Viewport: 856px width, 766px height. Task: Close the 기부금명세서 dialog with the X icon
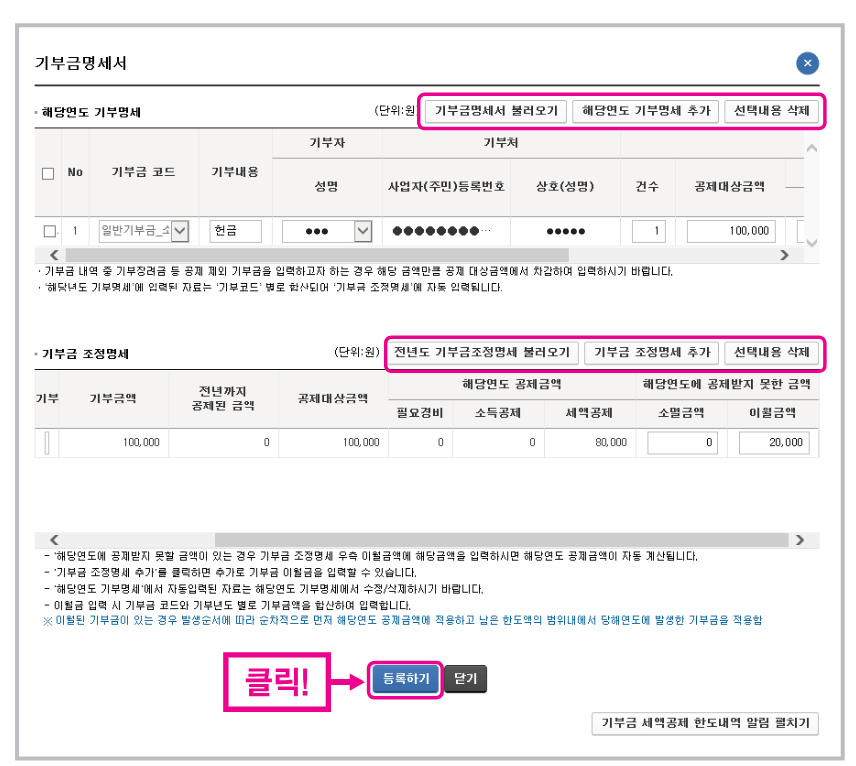click(x=807, y=62)
